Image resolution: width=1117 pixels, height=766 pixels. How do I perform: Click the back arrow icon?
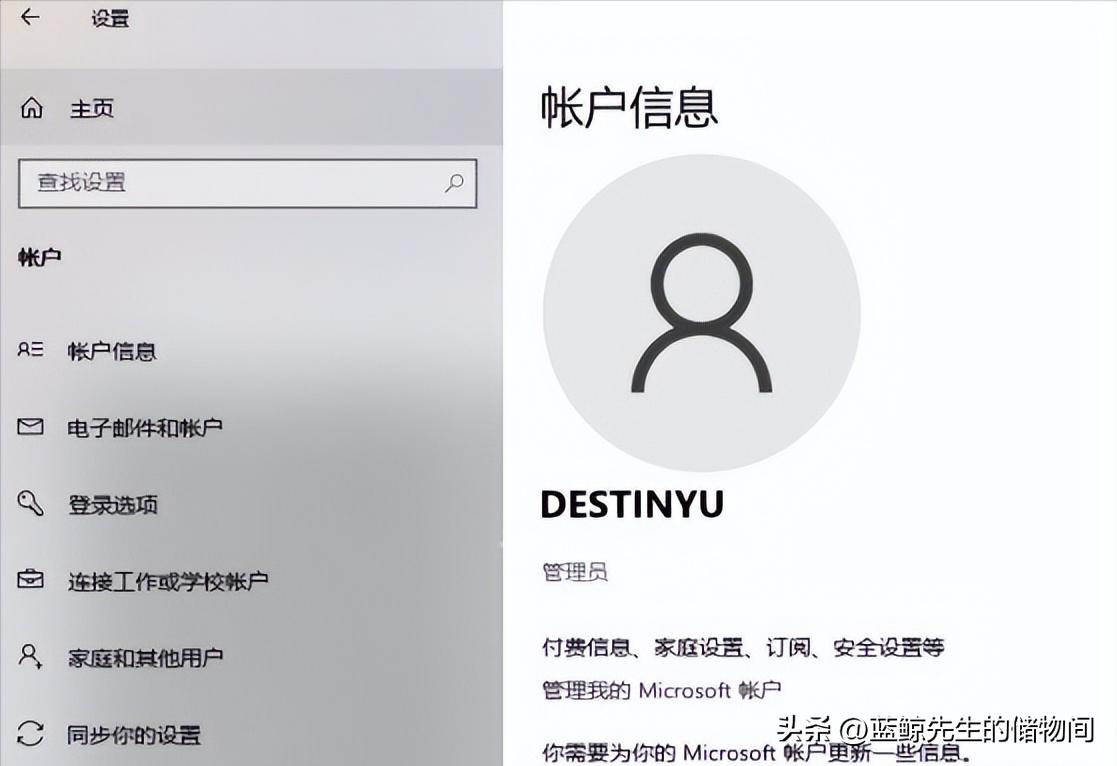29,17
